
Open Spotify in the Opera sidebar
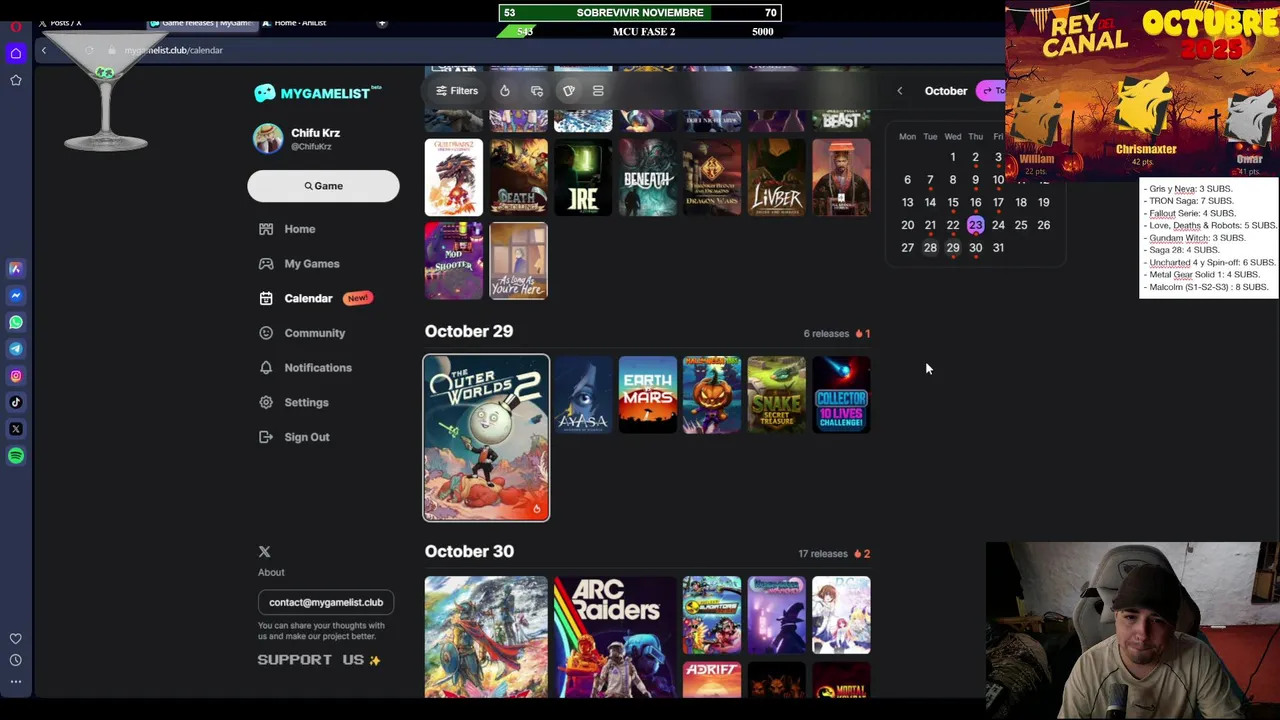click(16, 456)
